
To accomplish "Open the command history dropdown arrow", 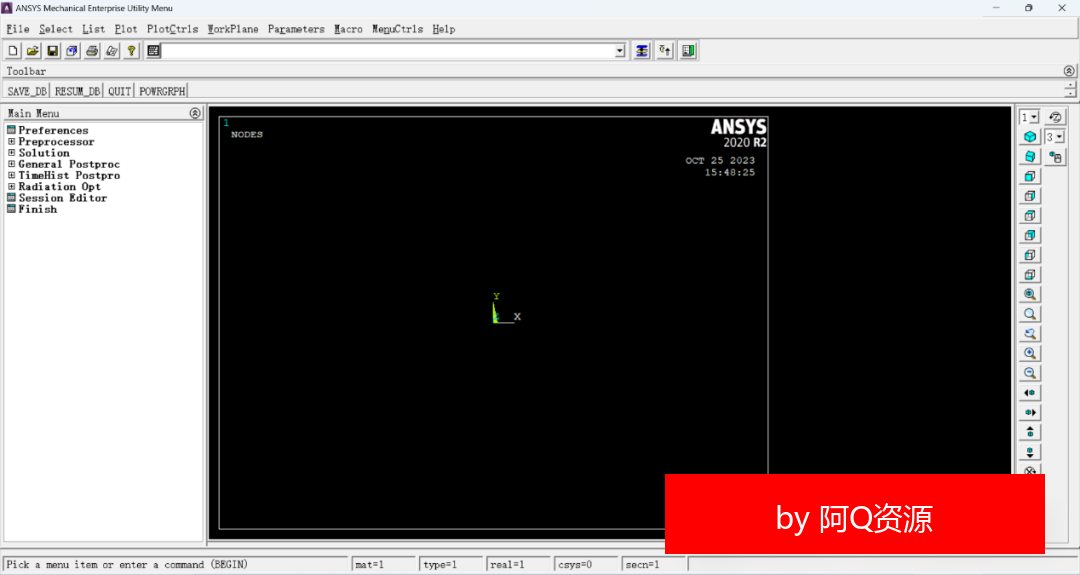I will 619,51.
